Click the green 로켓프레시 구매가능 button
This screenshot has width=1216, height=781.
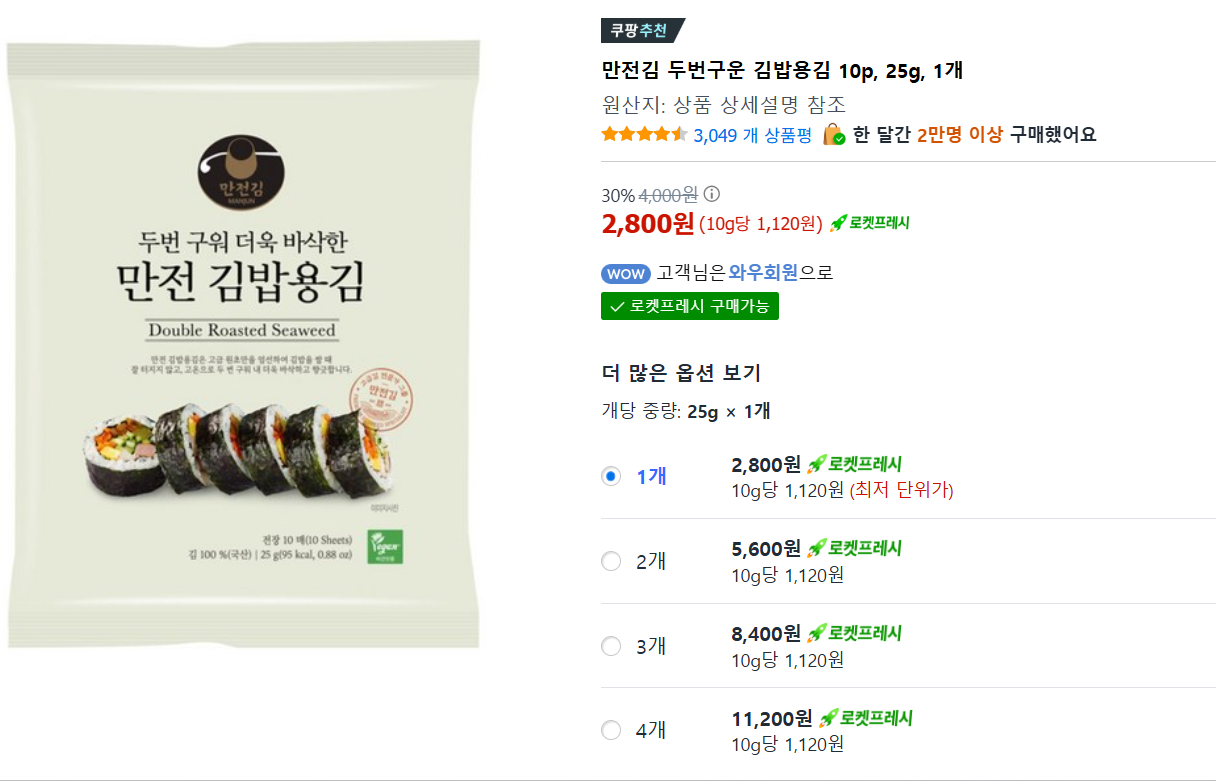tap(689, 305)
